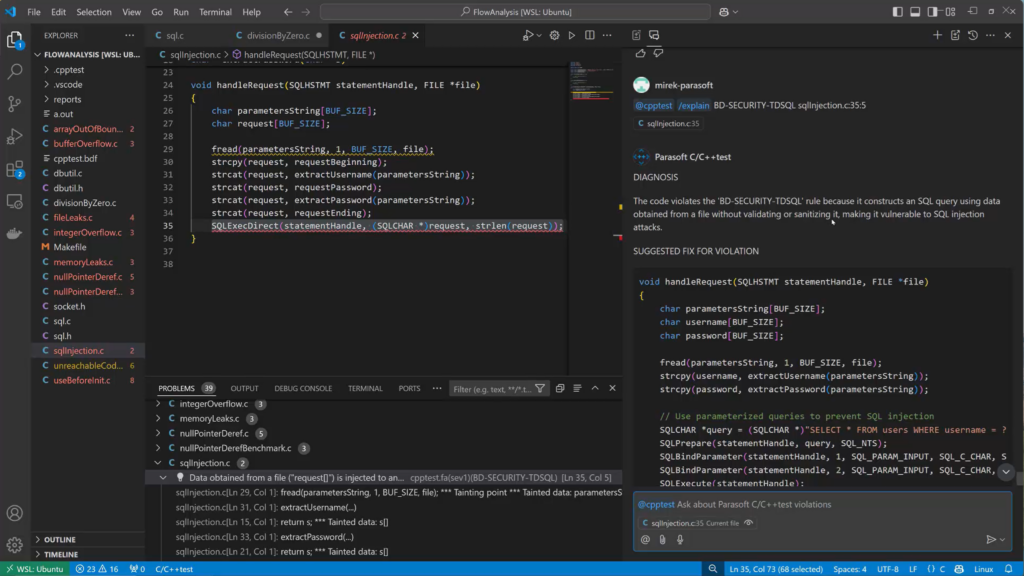Toggle bottom panel layout button
This screenshot has width=1024, height=576.
coord(915,12)
